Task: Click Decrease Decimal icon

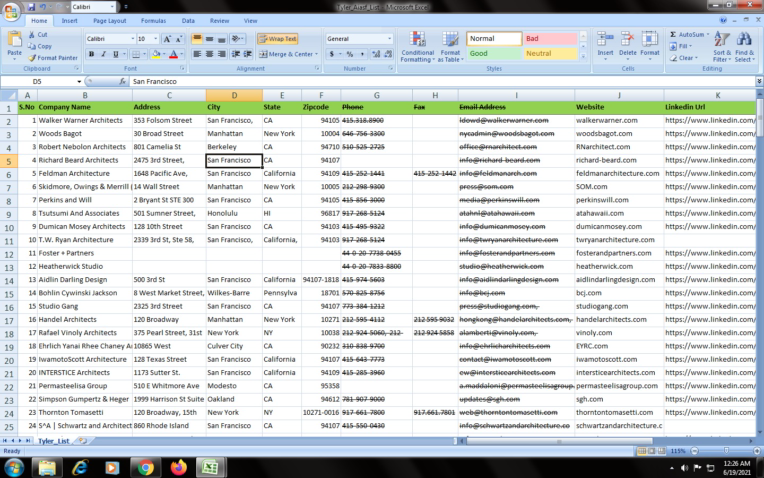Action: click(388, 54)
